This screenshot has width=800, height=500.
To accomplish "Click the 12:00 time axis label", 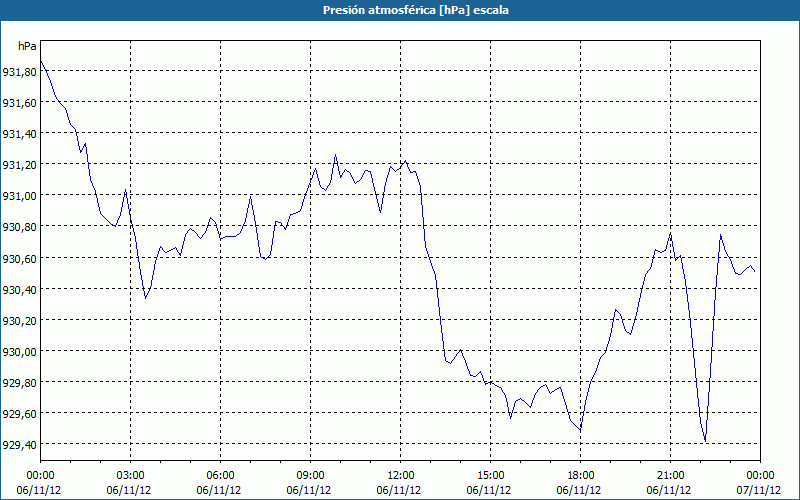I will point(401,476).
